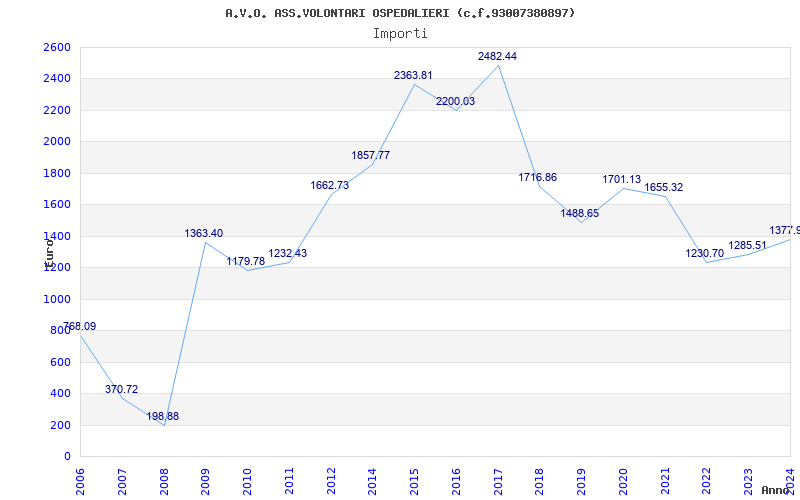Viewport: 800px width, 500px height.
Task: Click the peak value 2482.44
Action: click(497, 56)
